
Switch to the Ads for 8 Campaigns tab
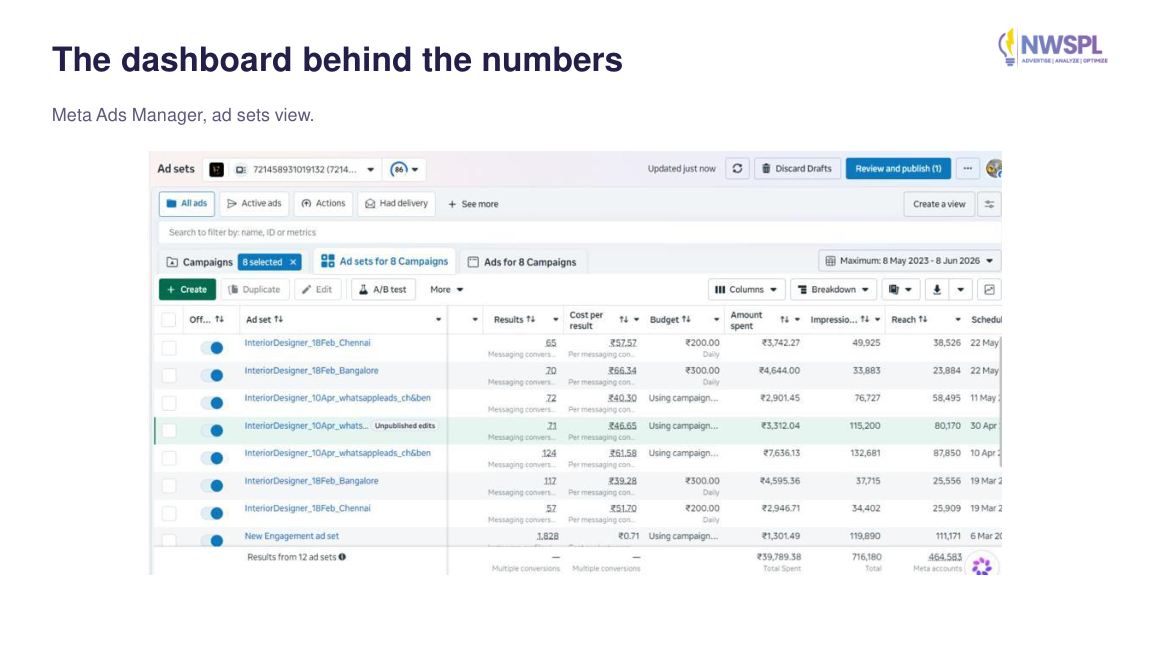(x=522, y=262)
